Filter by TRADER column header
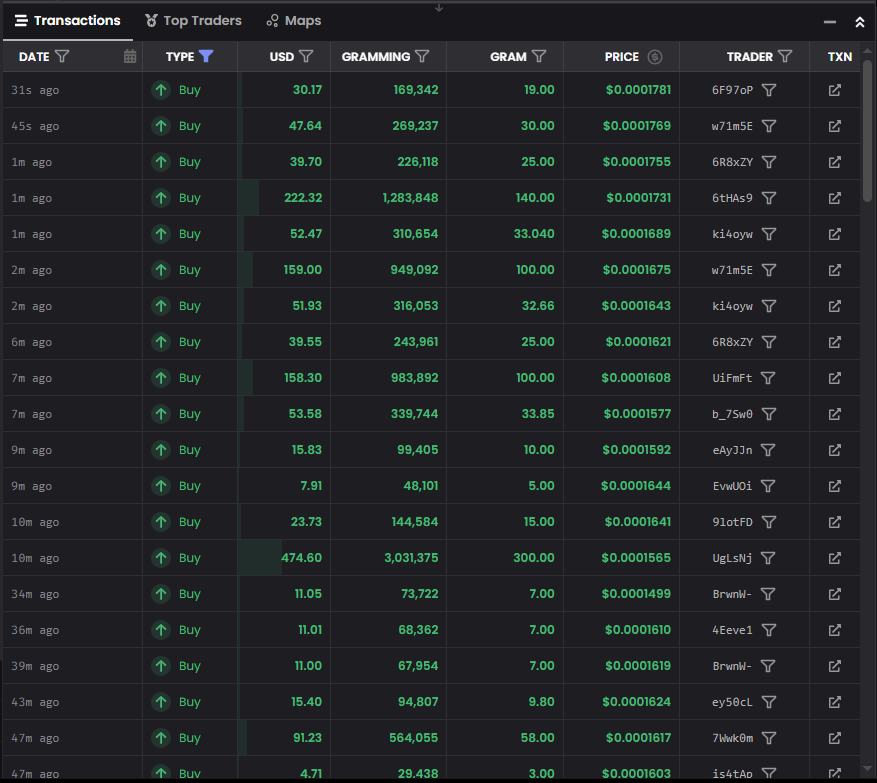 tap(785, 56)
